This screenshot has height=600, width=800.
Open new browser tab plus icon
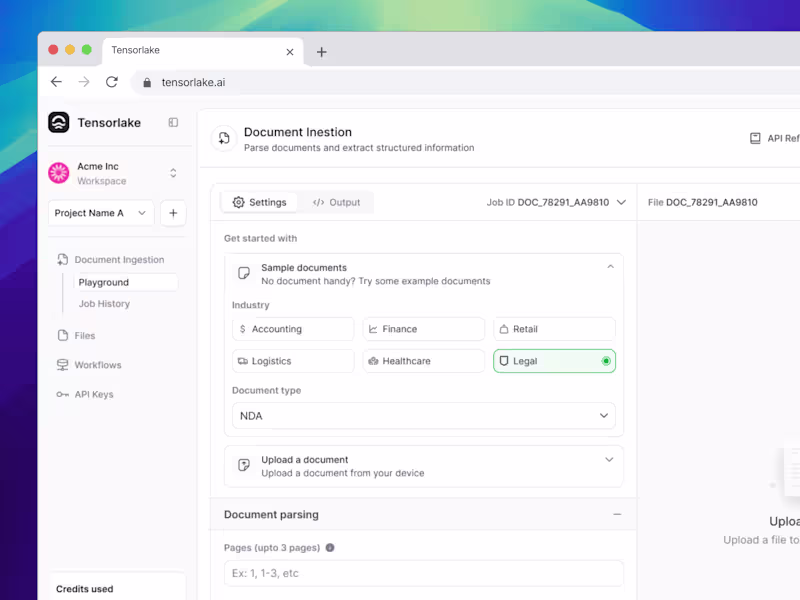pos(321,52)
